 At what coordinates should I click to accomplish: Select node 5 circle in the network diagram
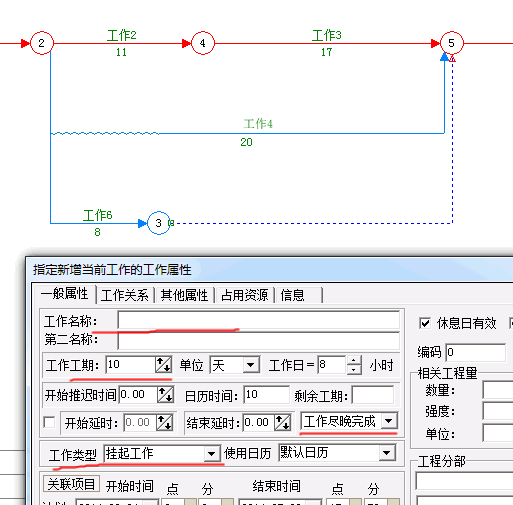(x=452, y=43)
